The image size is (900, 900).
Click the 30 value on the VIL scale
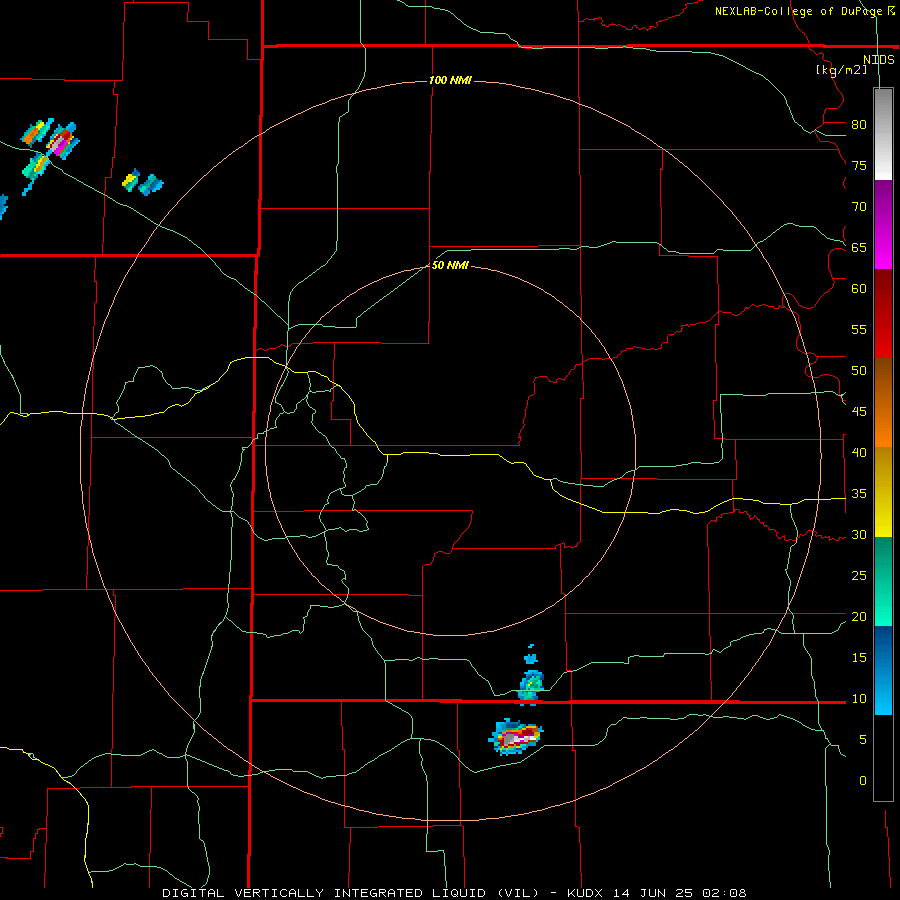click(x=859, y=534)
